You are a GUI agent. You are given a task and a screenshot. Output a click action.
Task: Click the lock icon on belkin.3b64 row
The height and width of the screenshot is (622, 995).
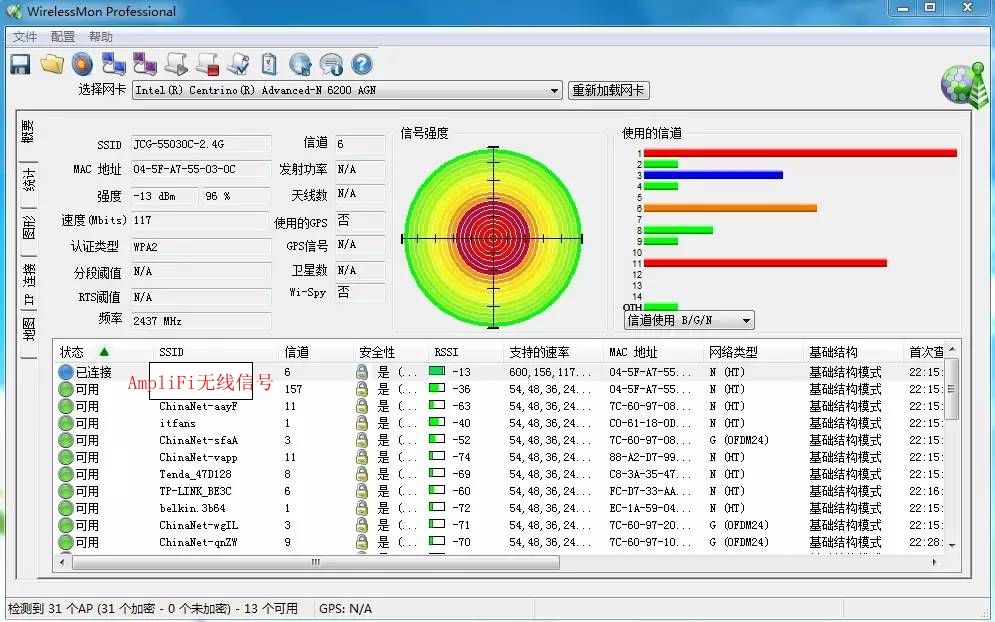pos(360,507)
